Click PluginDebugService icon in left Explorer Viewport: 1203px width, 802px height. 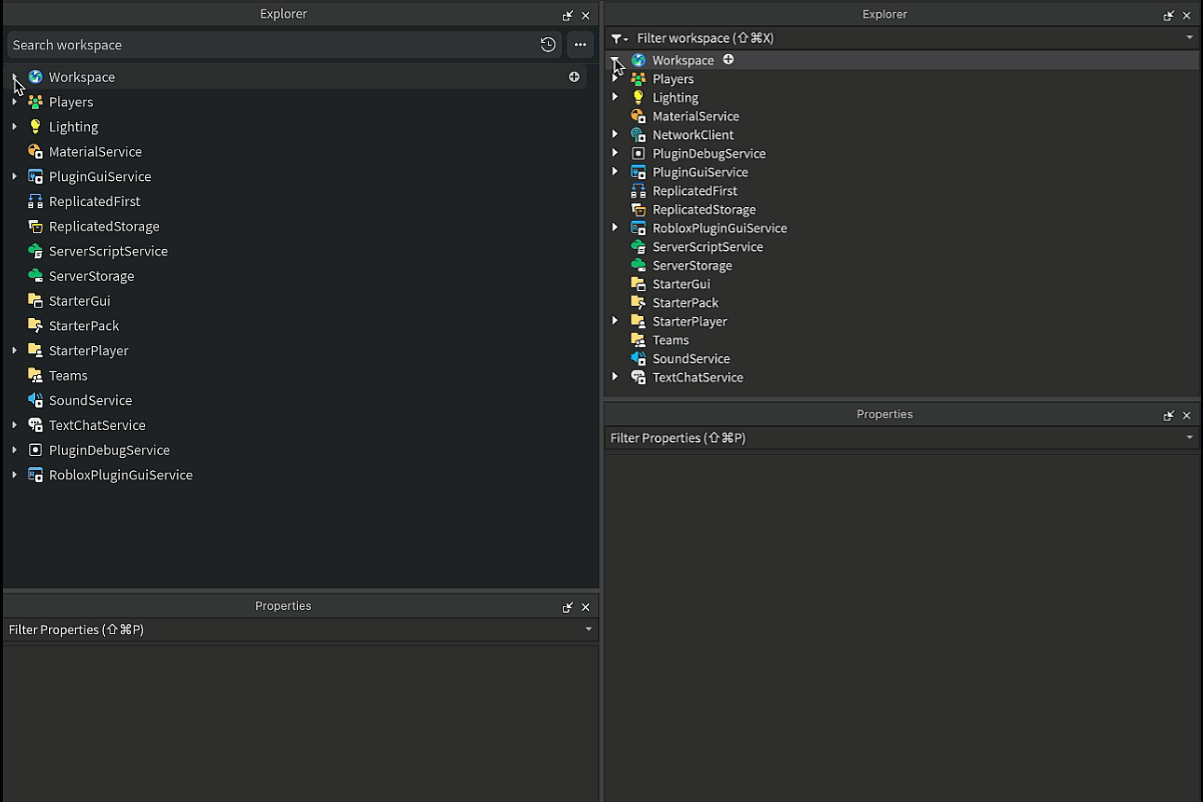point(35,450)
